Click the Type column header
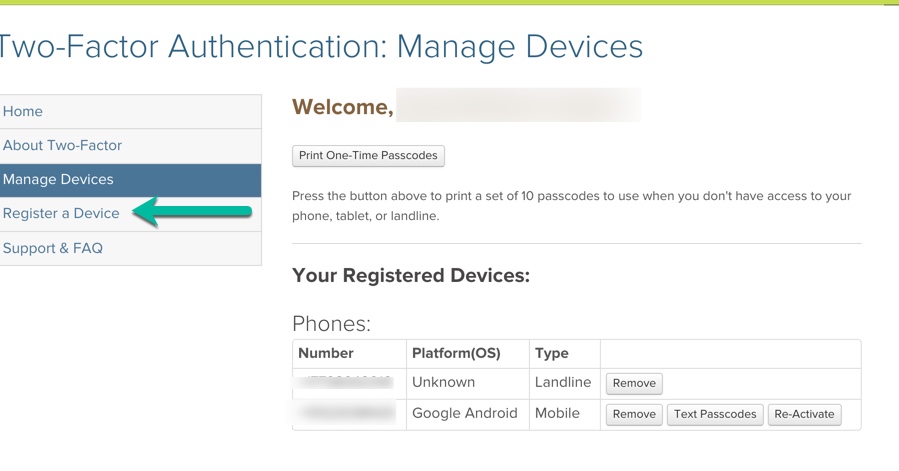 coord(552,353)
